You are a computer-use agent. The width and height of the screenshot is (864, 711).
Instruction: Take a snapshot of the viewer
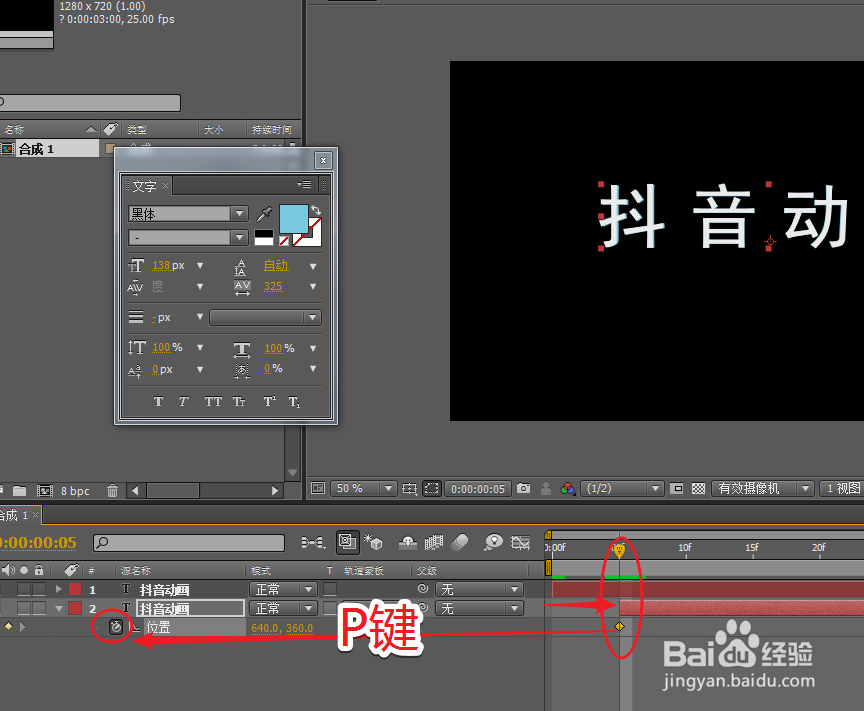pyautogui.click(x=523, y=488)
